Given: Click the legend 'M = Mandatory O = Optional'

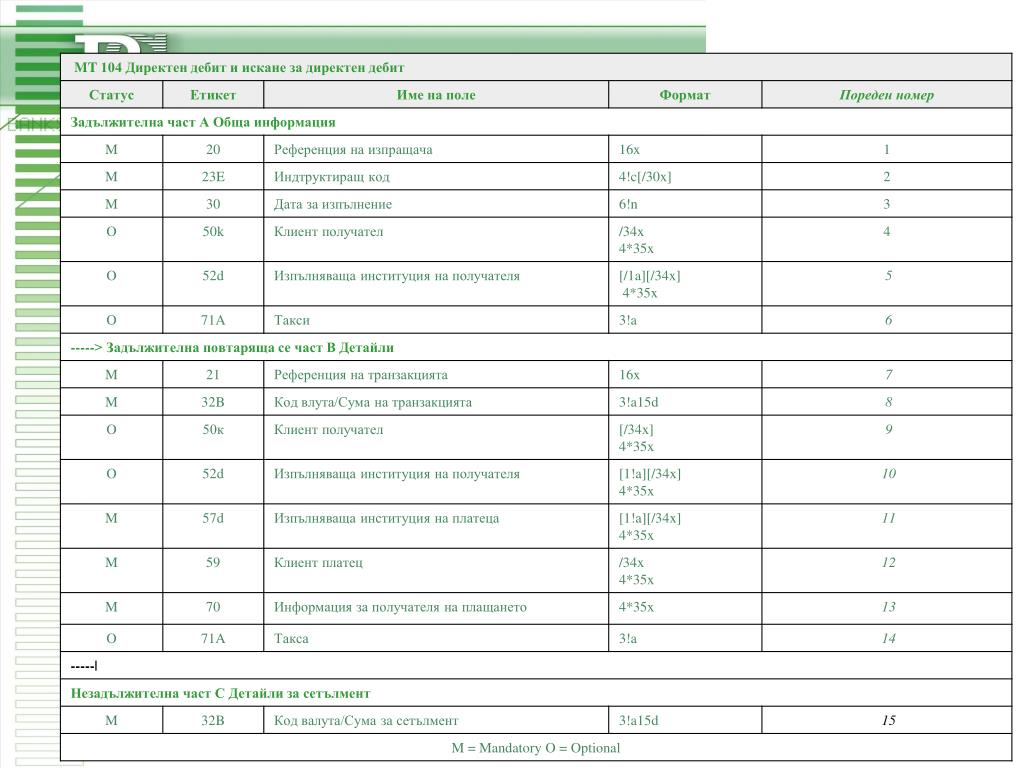Looking at the screenshot, I should coord(536,748).
